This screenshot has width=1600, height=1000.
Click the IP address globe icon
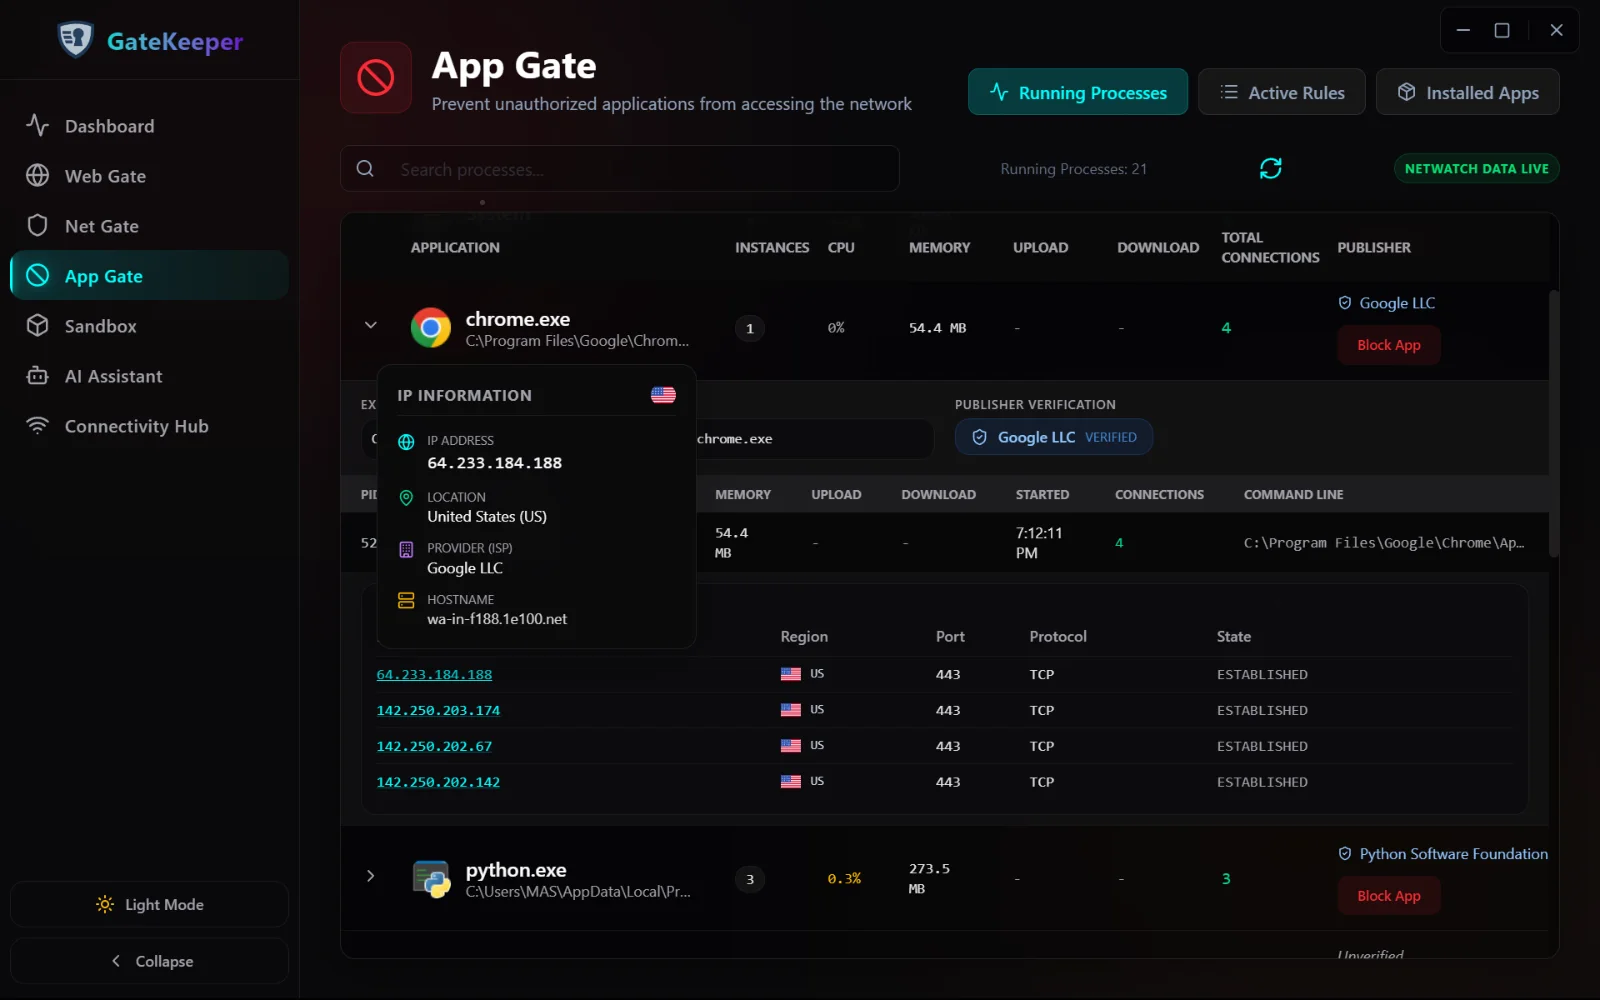406,442
